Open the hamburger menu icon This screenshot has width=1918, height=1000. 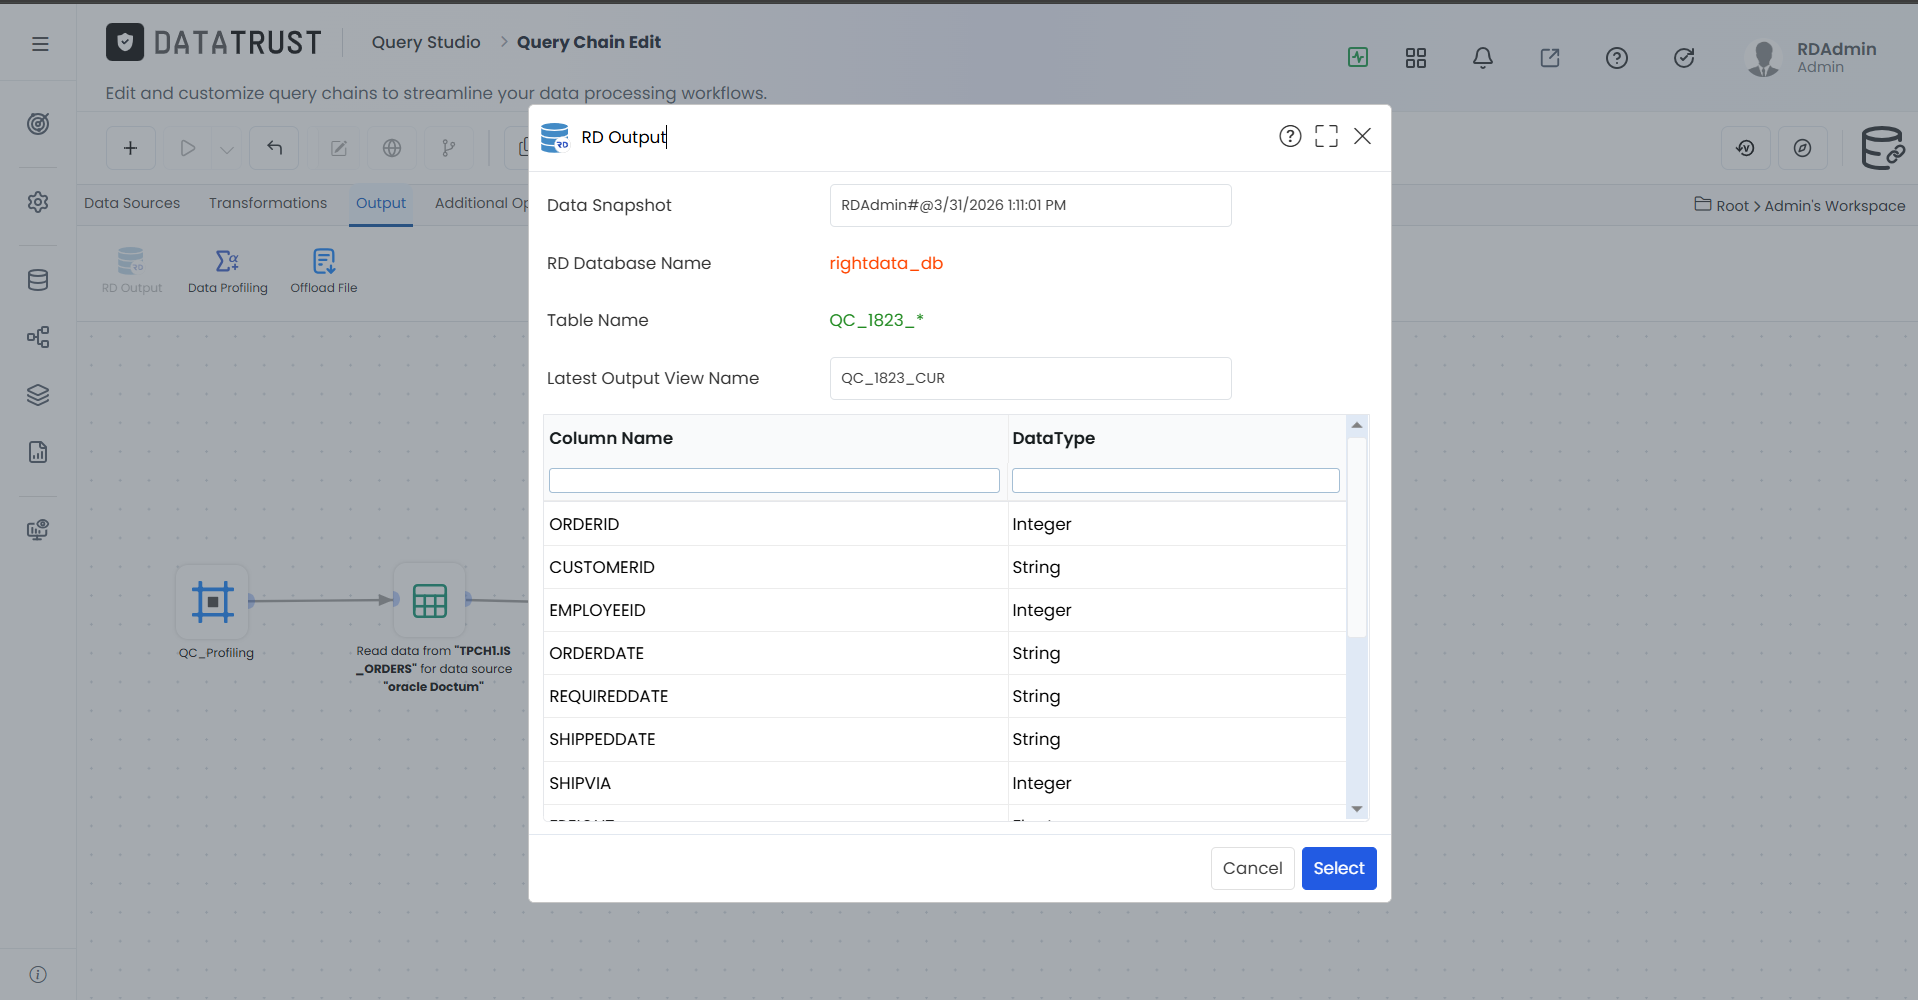click(40, 44)
